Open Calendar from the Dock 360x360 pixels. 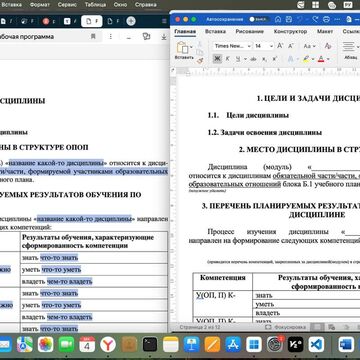click(87, 344)
